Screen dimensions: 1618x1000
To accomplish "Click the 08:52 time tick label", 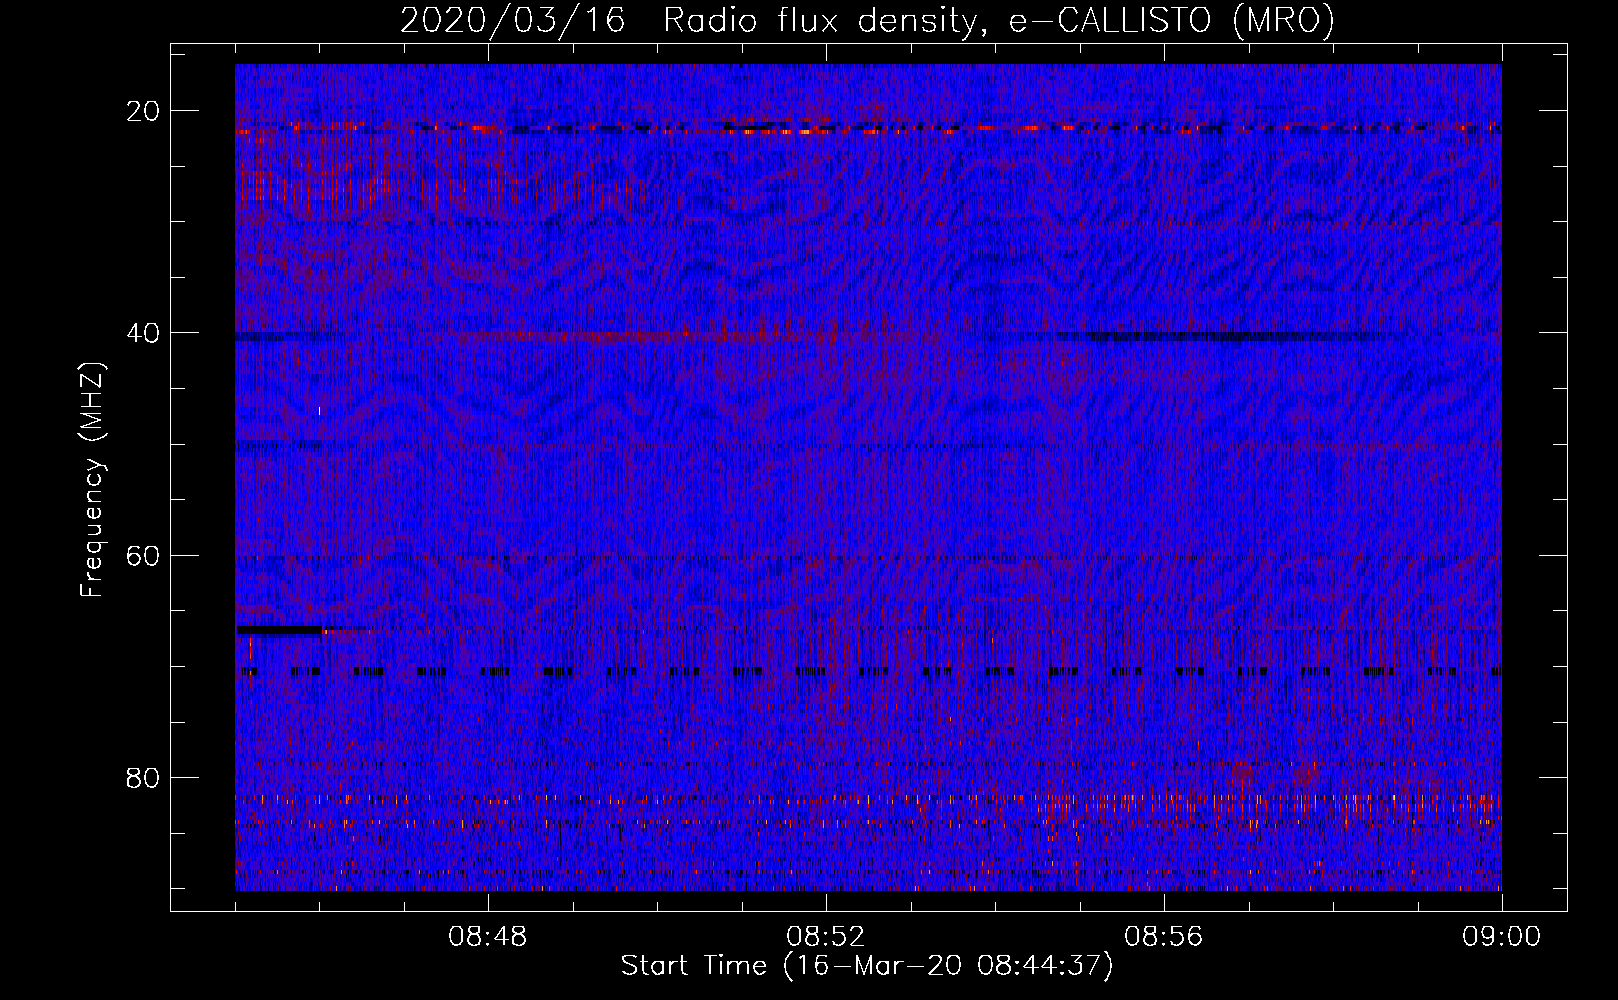I will click(826, 937).
